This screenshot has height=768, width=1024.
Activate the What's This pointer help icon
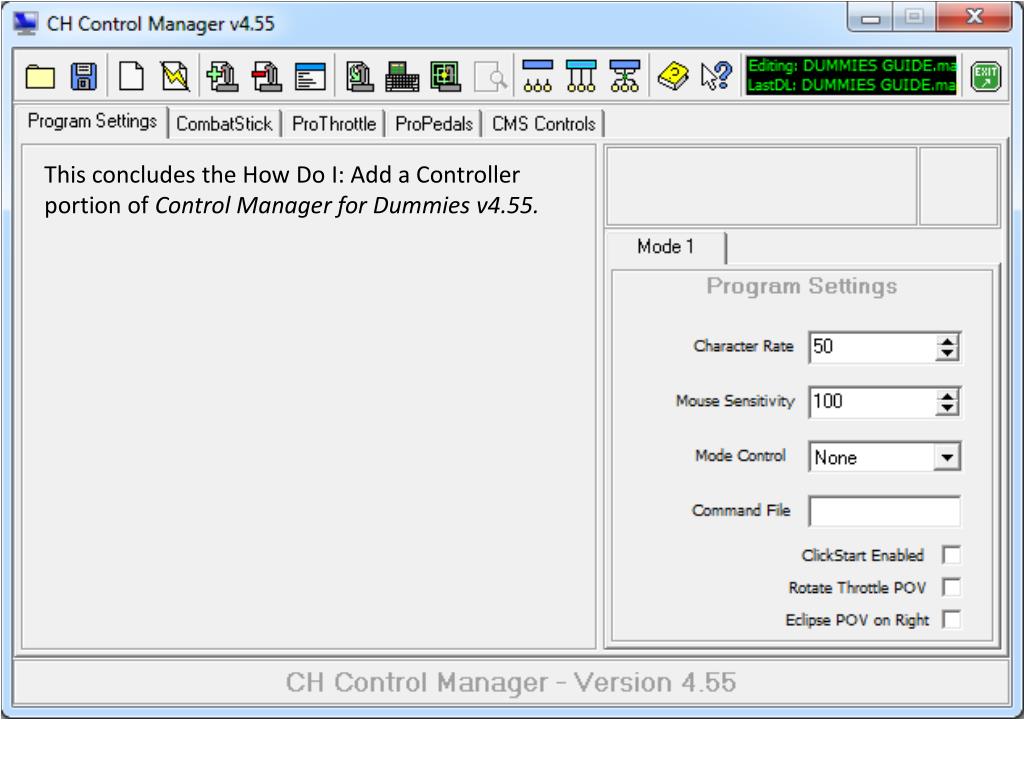(x=716, y=76)
